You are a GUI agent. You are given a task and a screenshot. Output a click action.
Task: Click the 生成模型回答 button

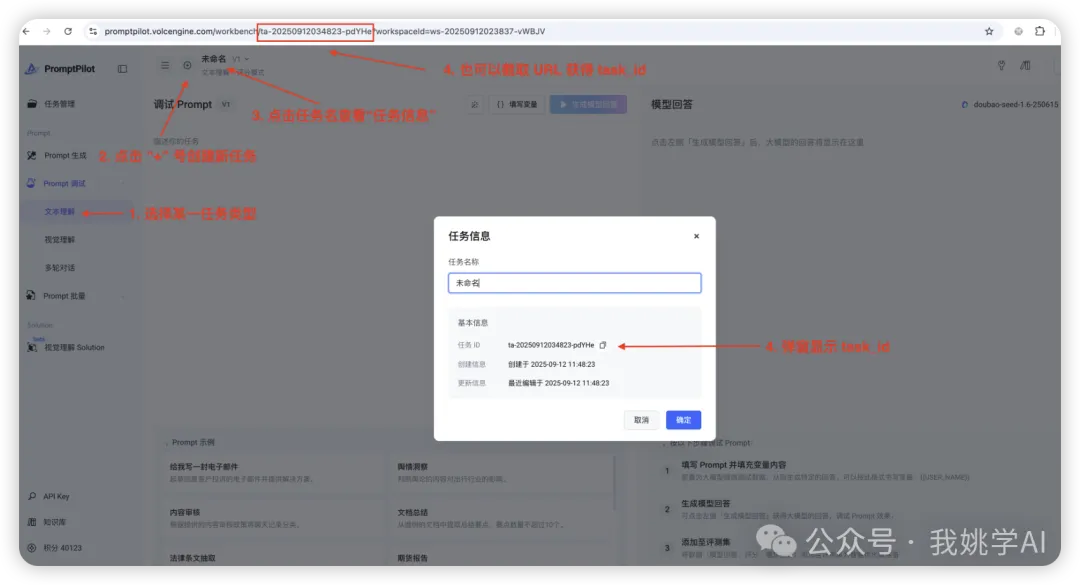(x=588, y=105)
